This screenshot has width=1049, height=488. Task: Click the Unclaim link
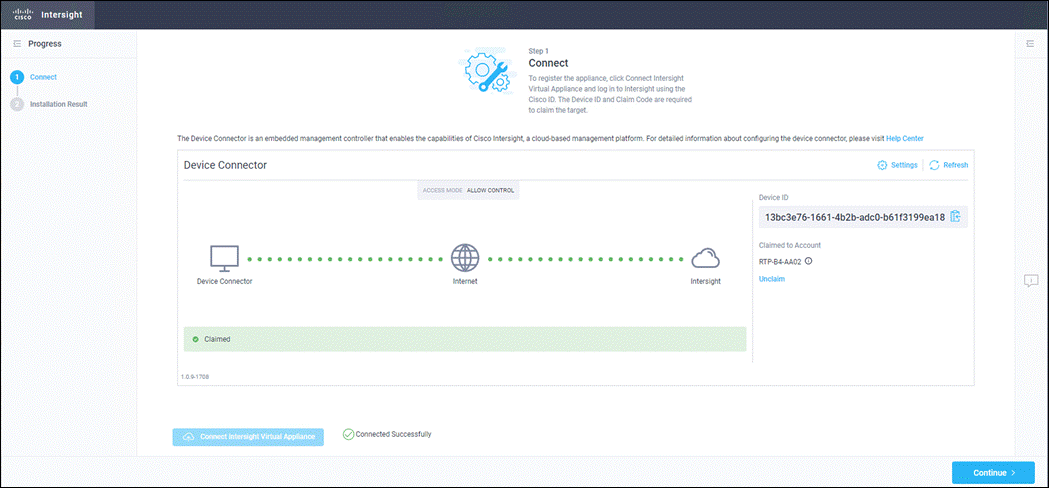pyautogui.click(x=772, y=279)
